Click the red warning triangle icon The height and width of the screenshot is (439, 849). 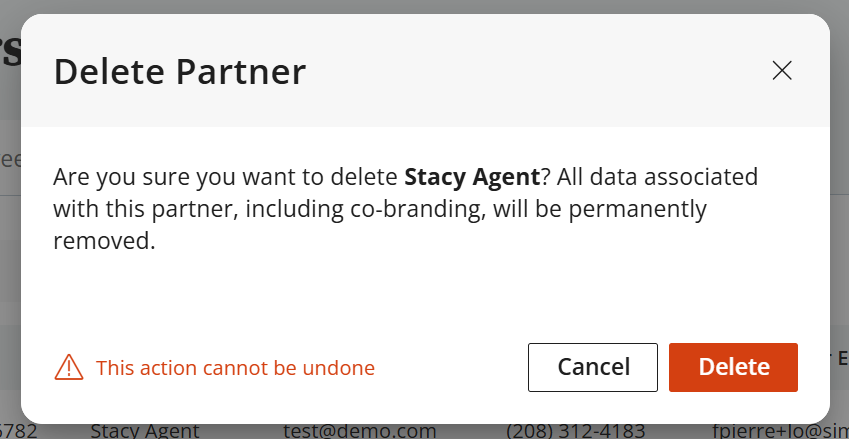pos(69,367)
